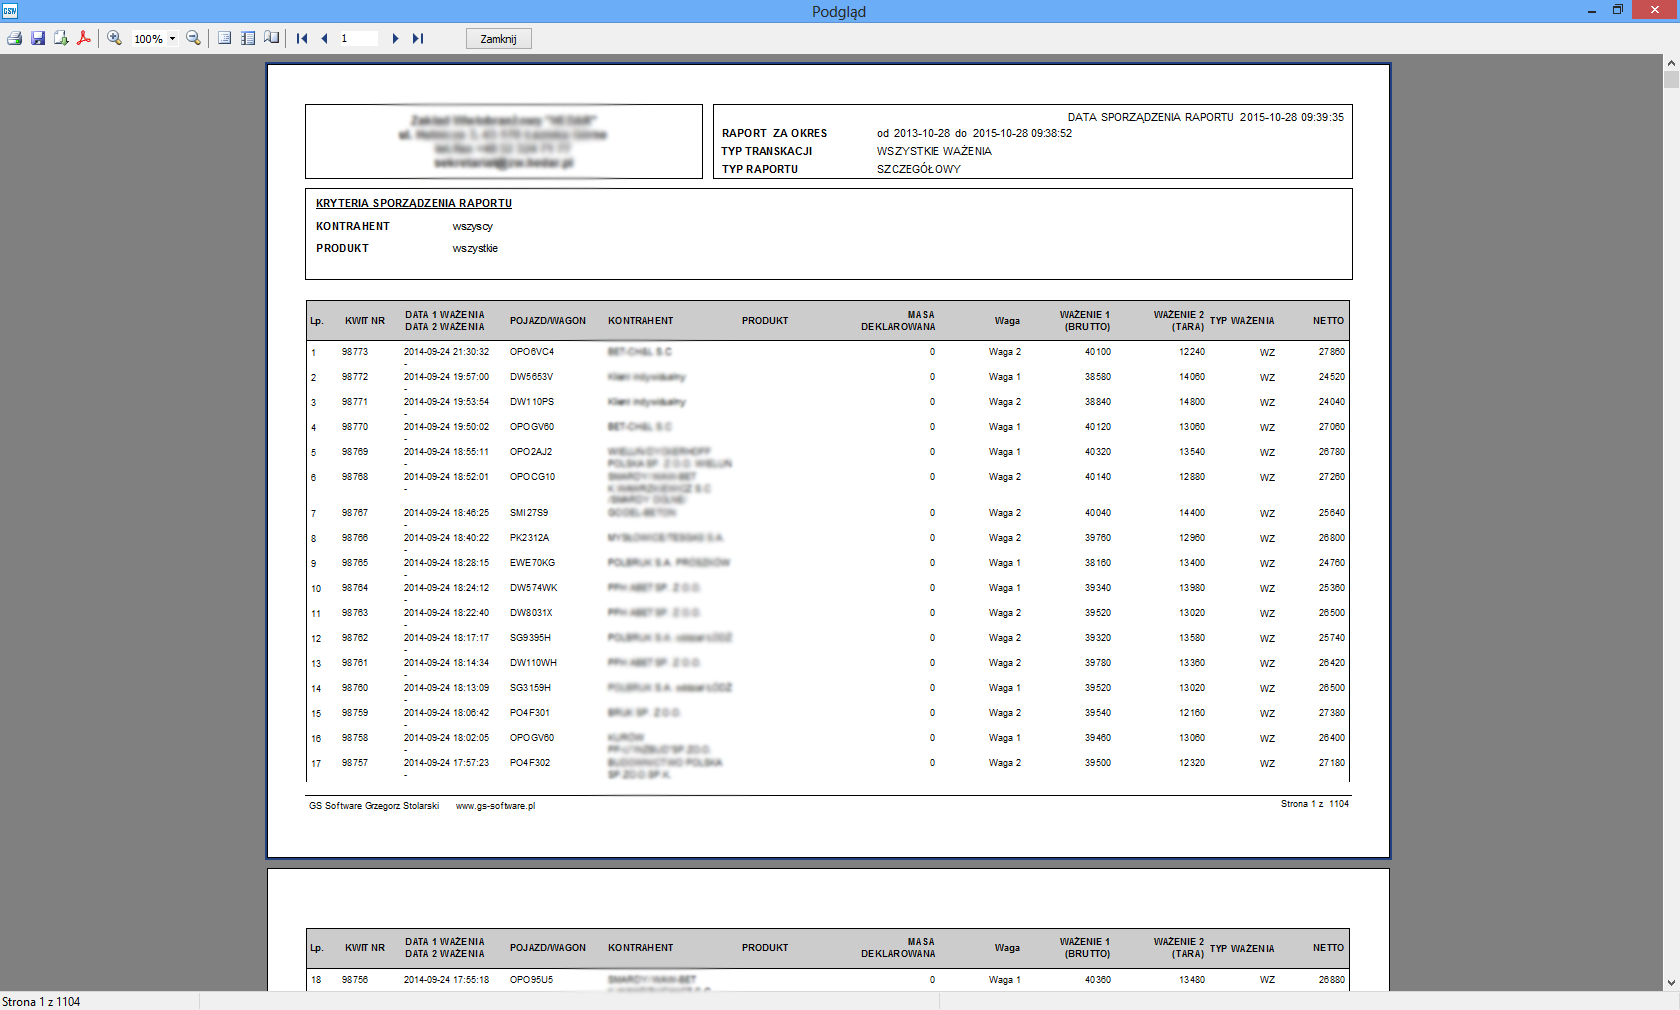The image size is (1680, 1010).
Task: Export report to PDF
Action: coord(84,38)
